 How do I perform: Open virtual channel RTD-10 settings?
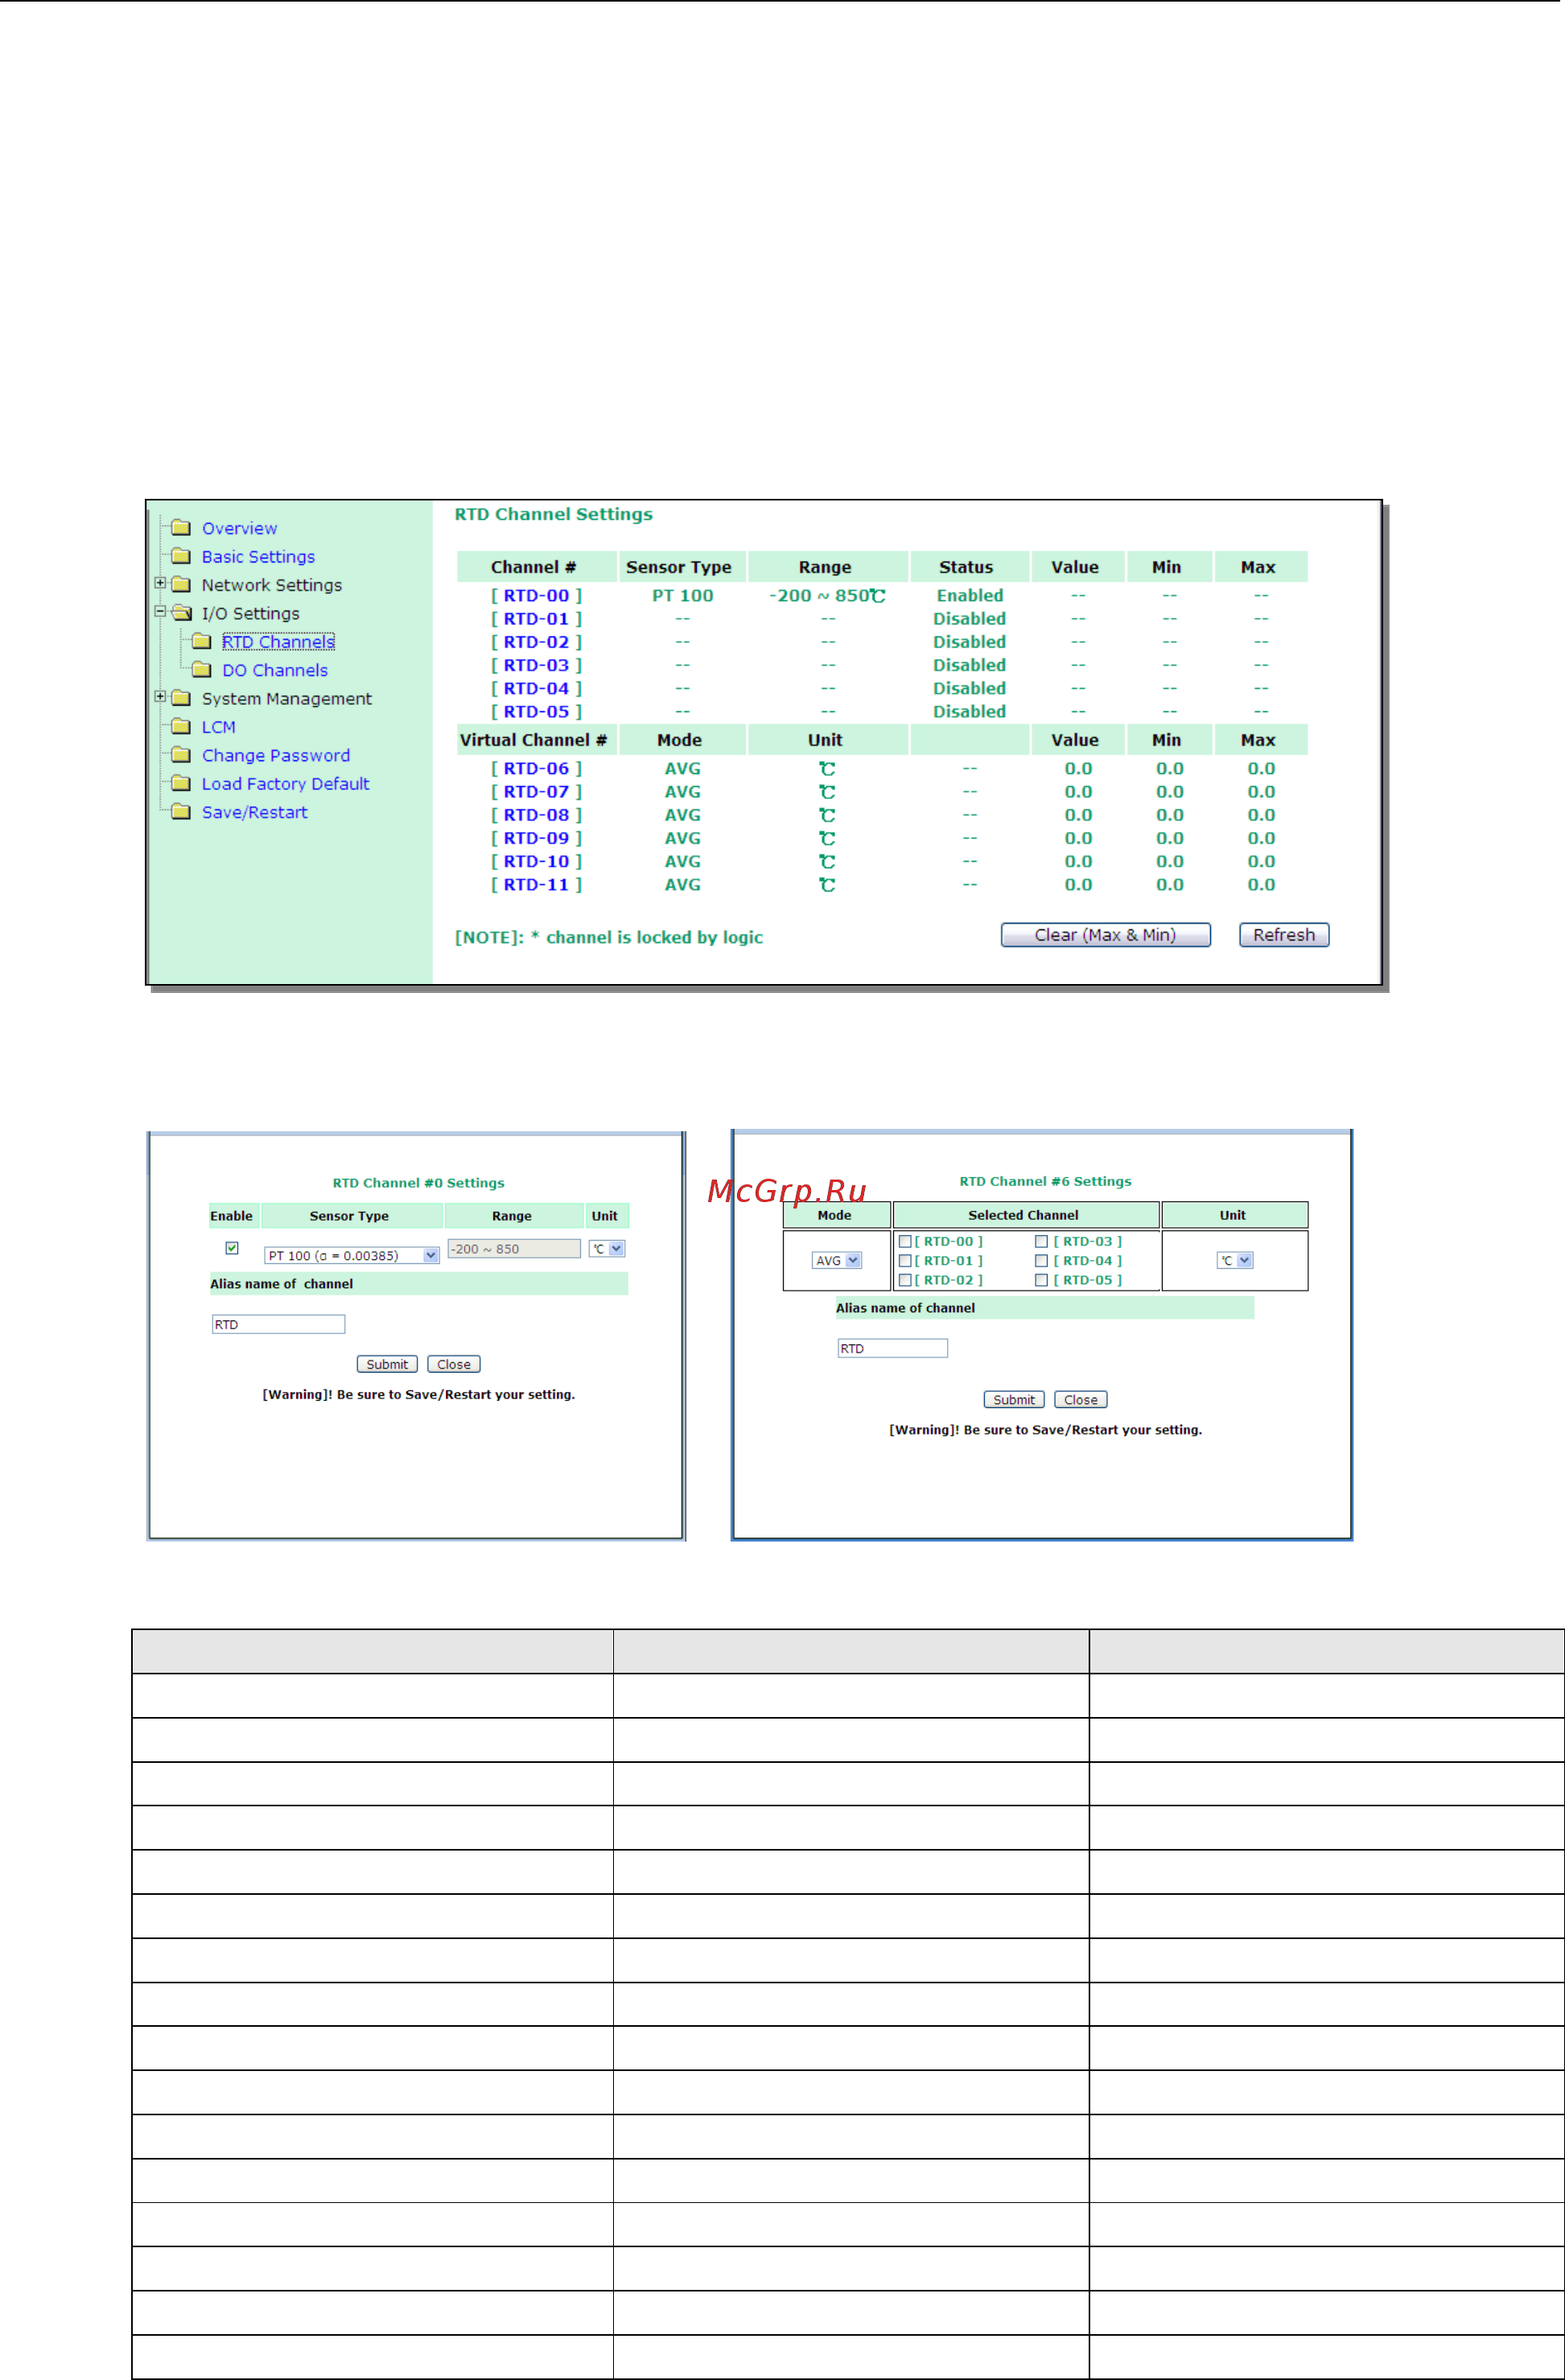pos(536,861)
